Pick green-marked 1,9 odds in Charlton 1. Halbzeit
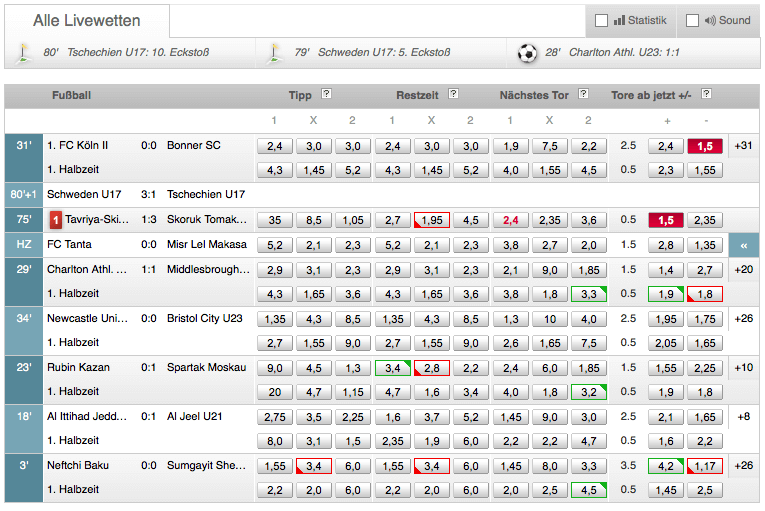The height and width of the screenshot is (511, 765). pos(665,294)
